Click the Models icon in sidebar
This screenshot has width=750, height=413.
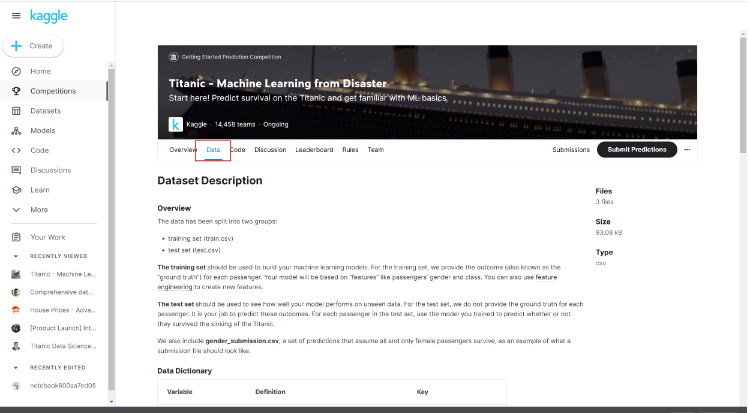coord(16,131)
